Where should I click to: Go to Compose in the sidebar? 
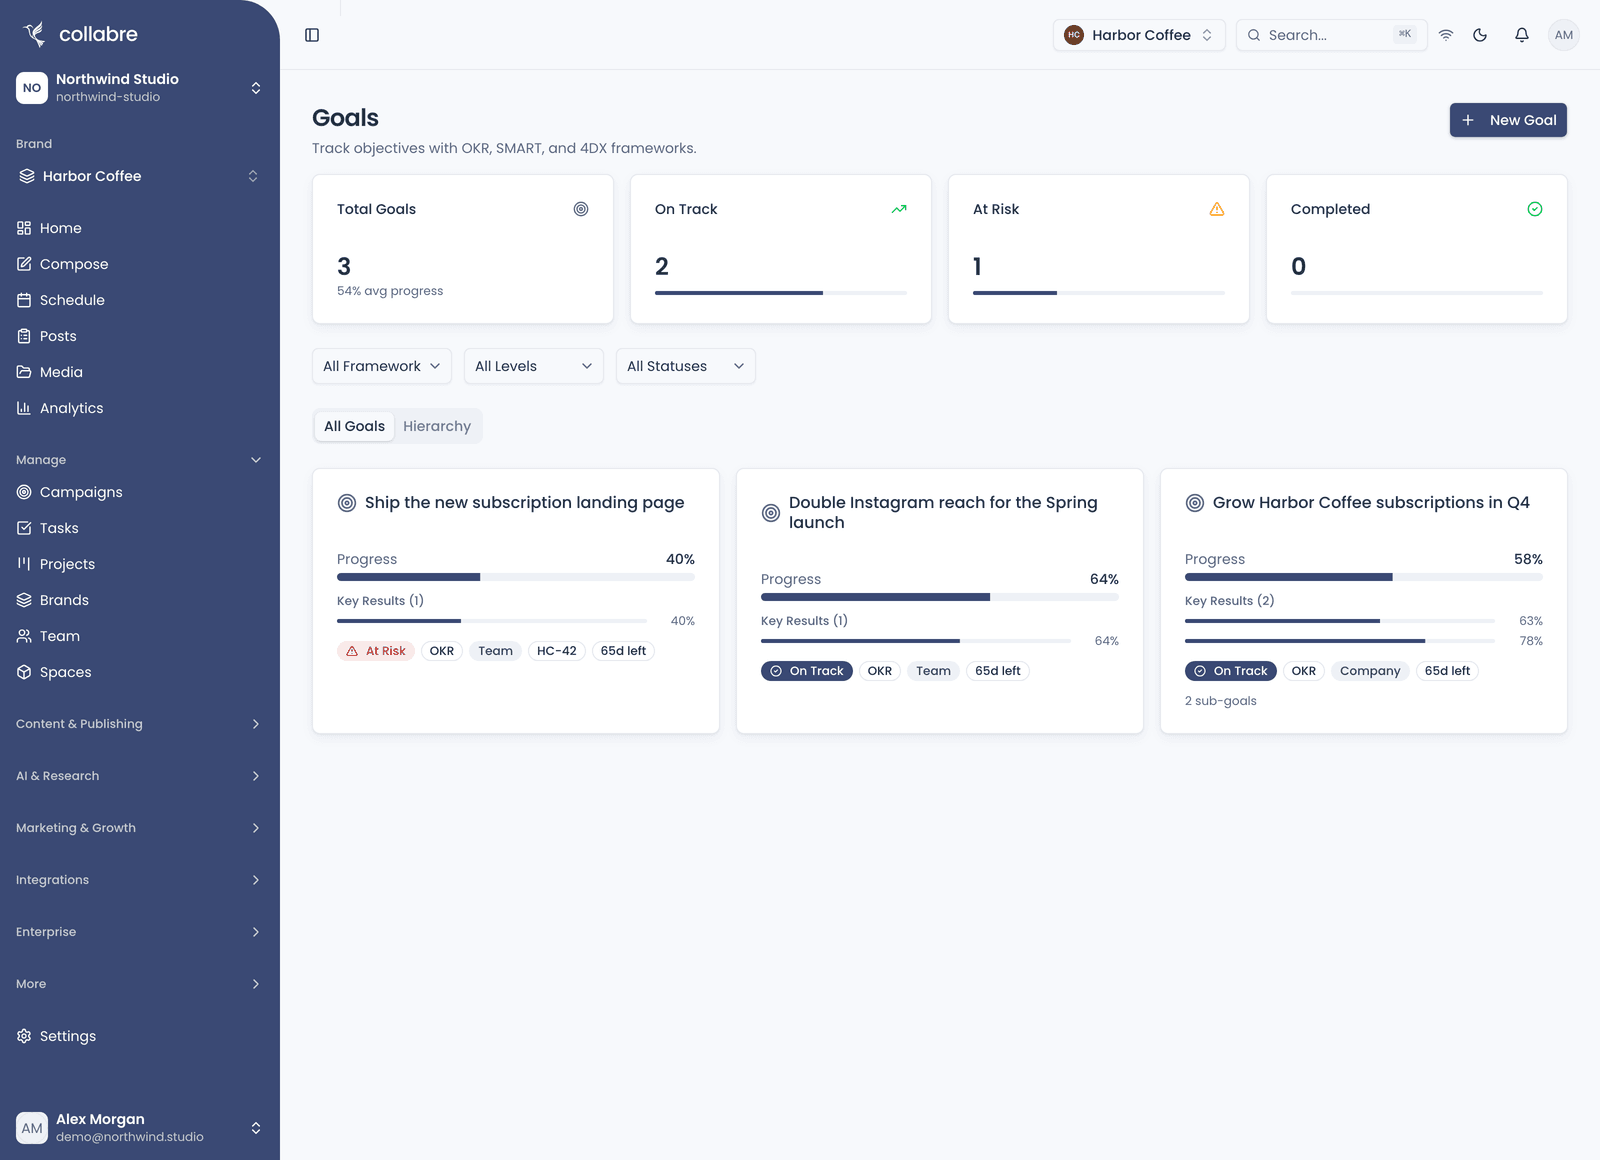(x=140, y=264)
